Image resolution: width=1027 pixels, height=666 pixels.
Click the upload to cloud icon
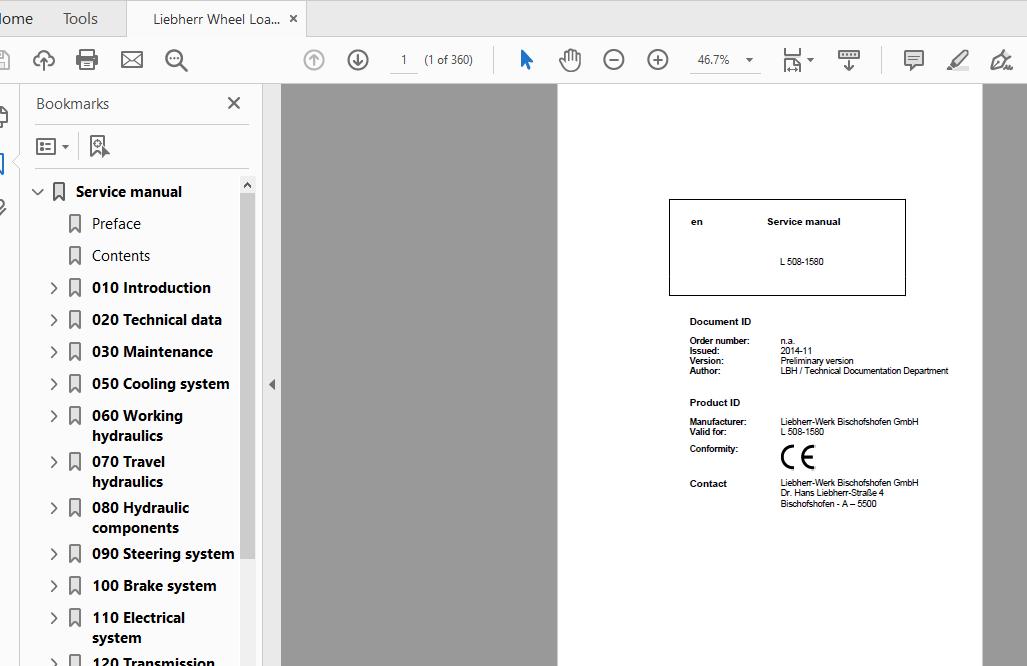(44, 60)
